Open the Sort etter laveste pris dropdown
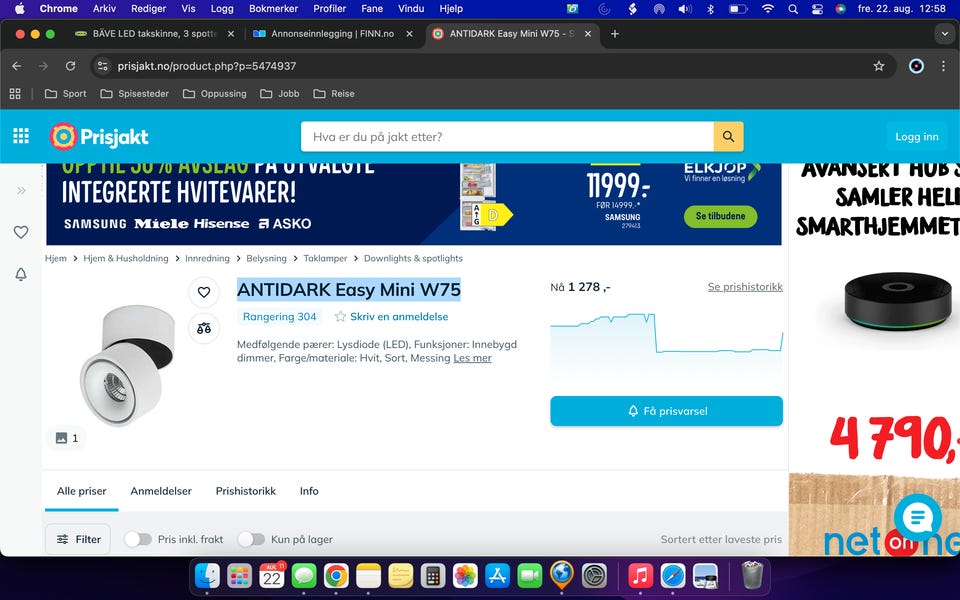 [x=721, y=539]
